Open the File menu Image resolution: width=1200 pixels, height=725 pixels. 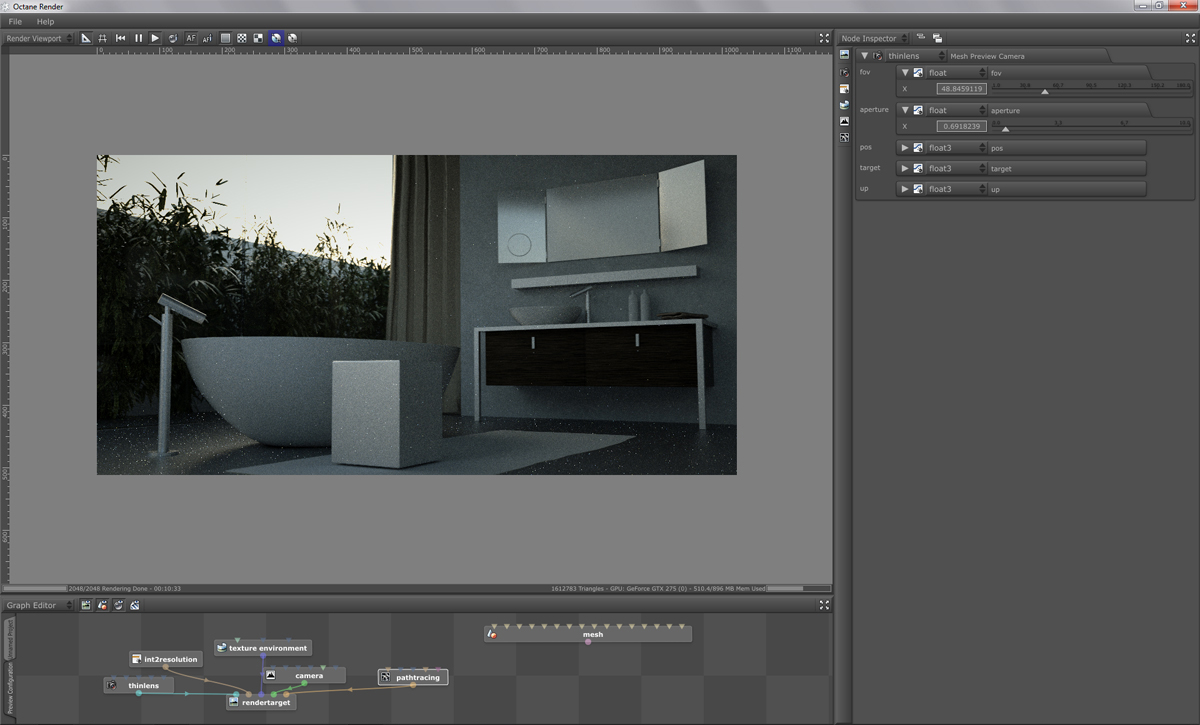(15, 21)
